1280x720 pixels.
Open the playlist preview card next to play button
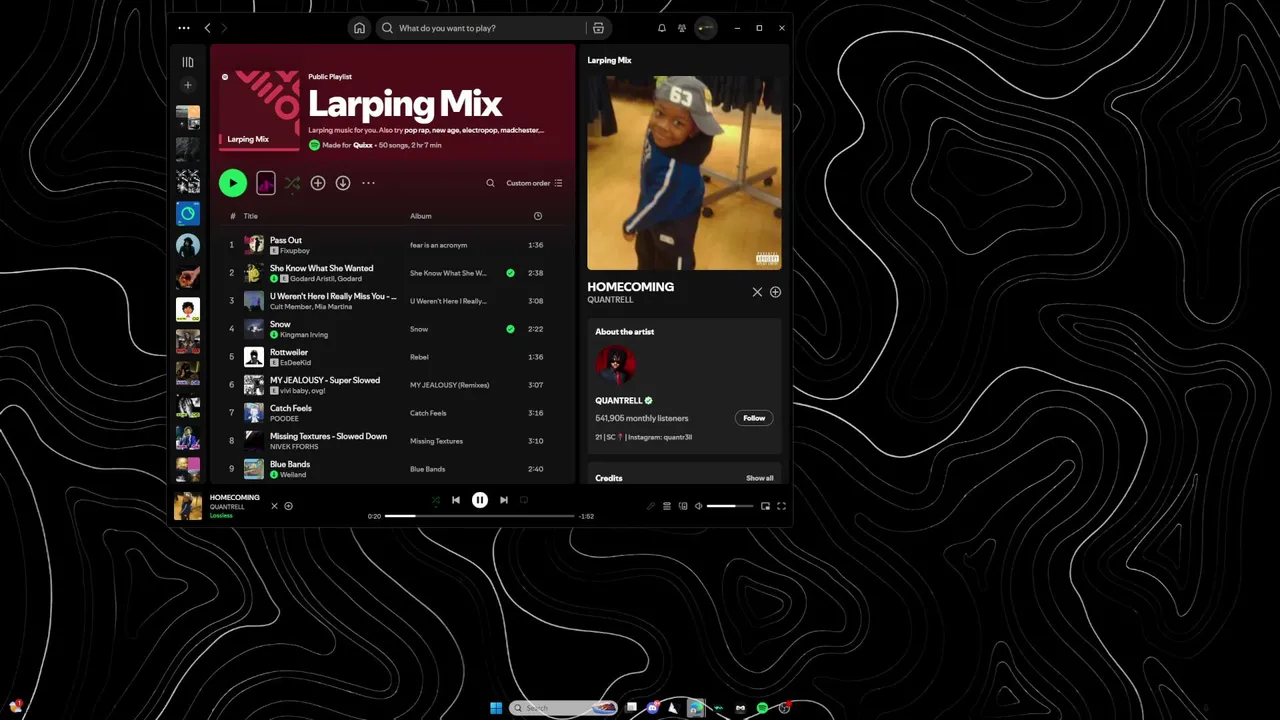(266, 183)
